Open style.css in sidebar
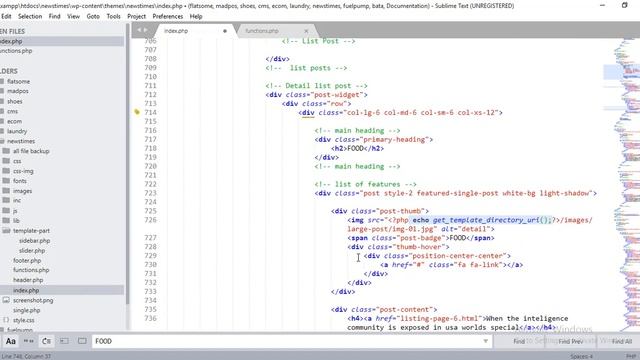Image resolution: width=640 pixels, height=360 pixels. pyautogui.click(x=24, y=320)
